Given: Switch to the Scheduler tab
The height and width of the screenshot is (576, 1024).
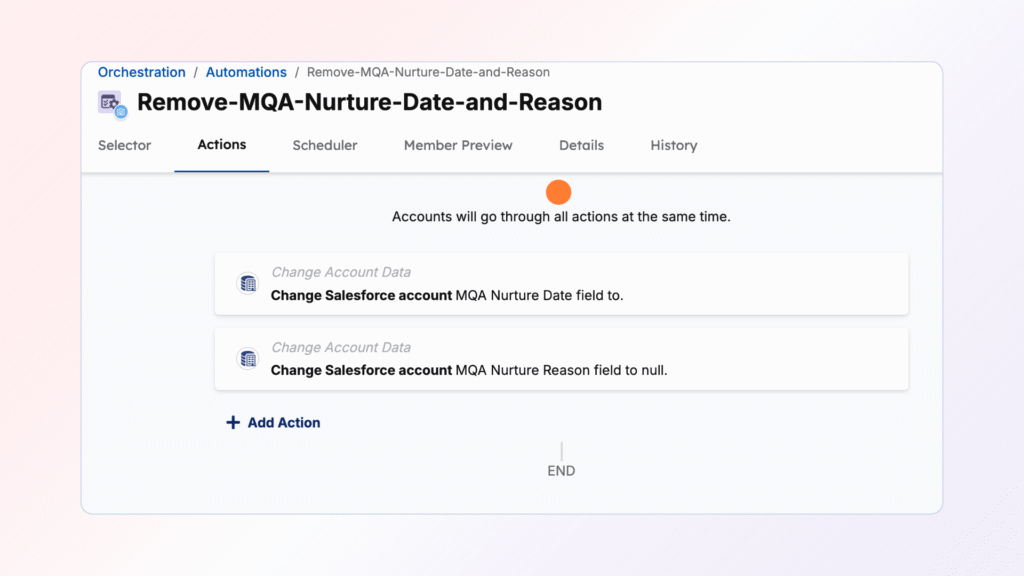Looking at the screenshot, I should [x=324, y=145].
